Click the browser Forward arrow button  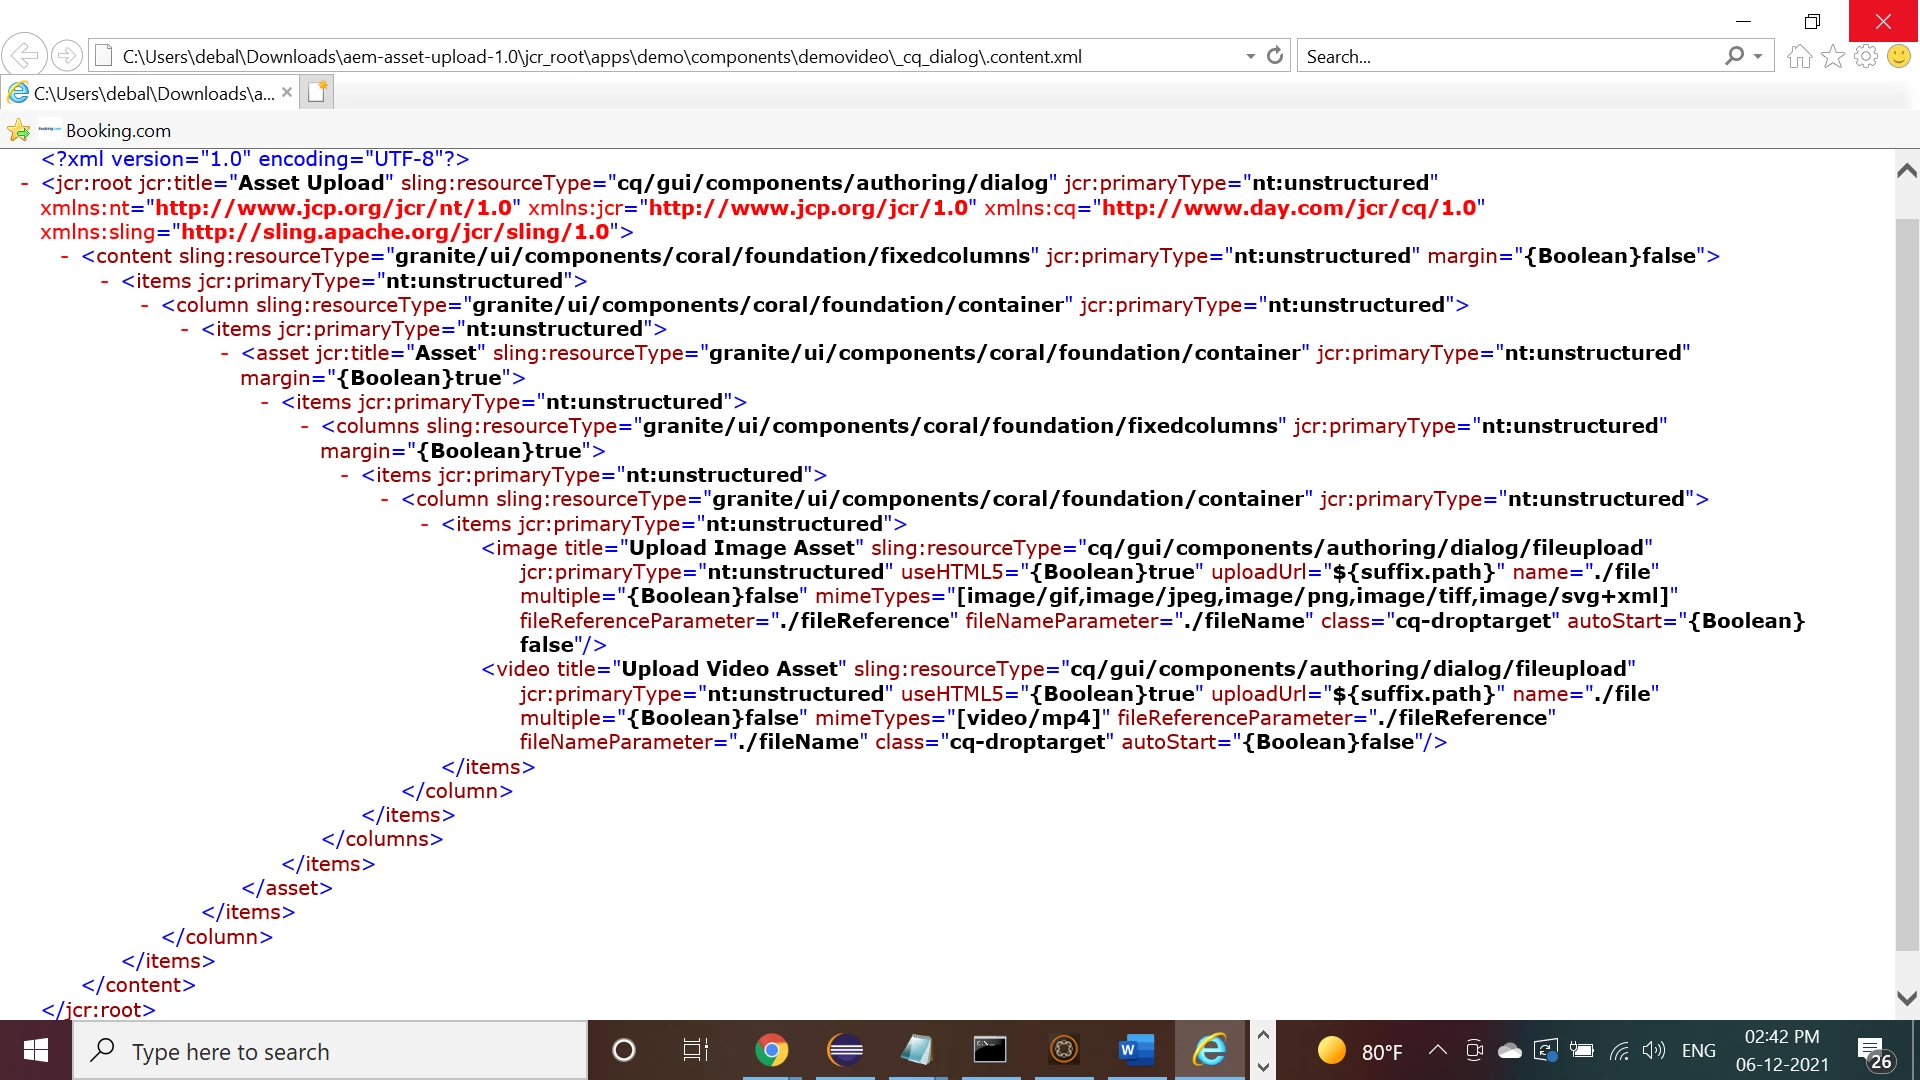(66, 55)
